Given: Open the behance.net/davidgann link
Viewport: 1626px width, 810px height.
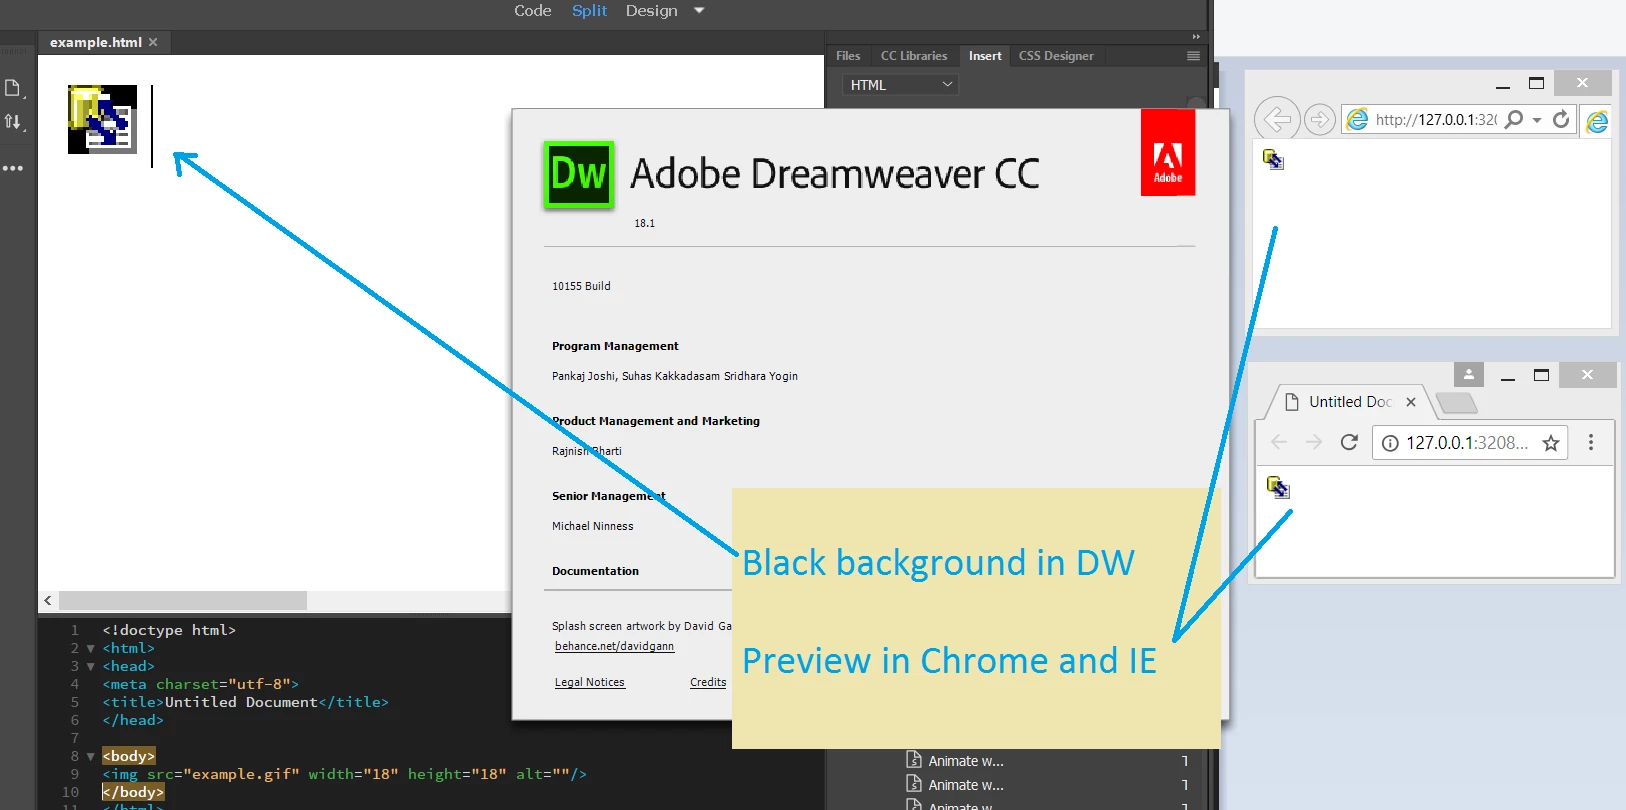Looking at the screenshot, I should 614,646.
